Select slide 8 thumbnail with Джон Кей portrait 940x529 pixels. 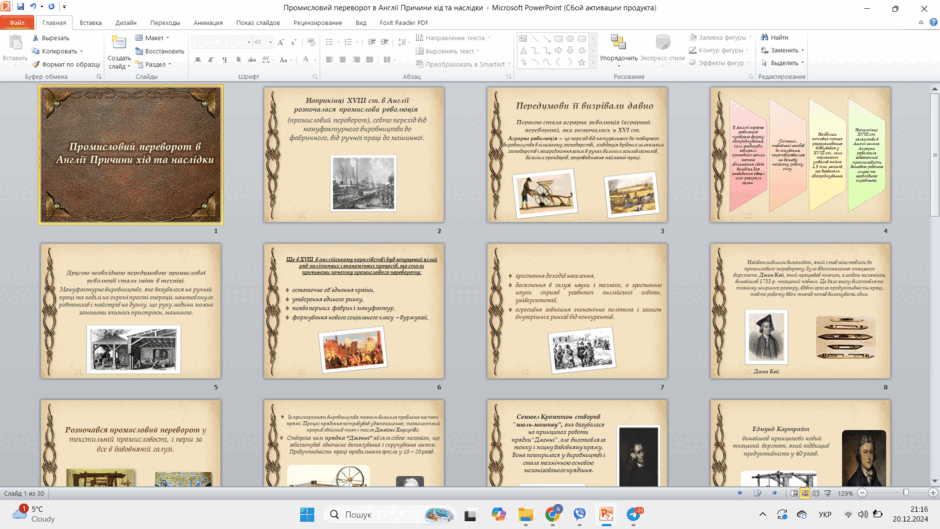click(x=800, y=311)
